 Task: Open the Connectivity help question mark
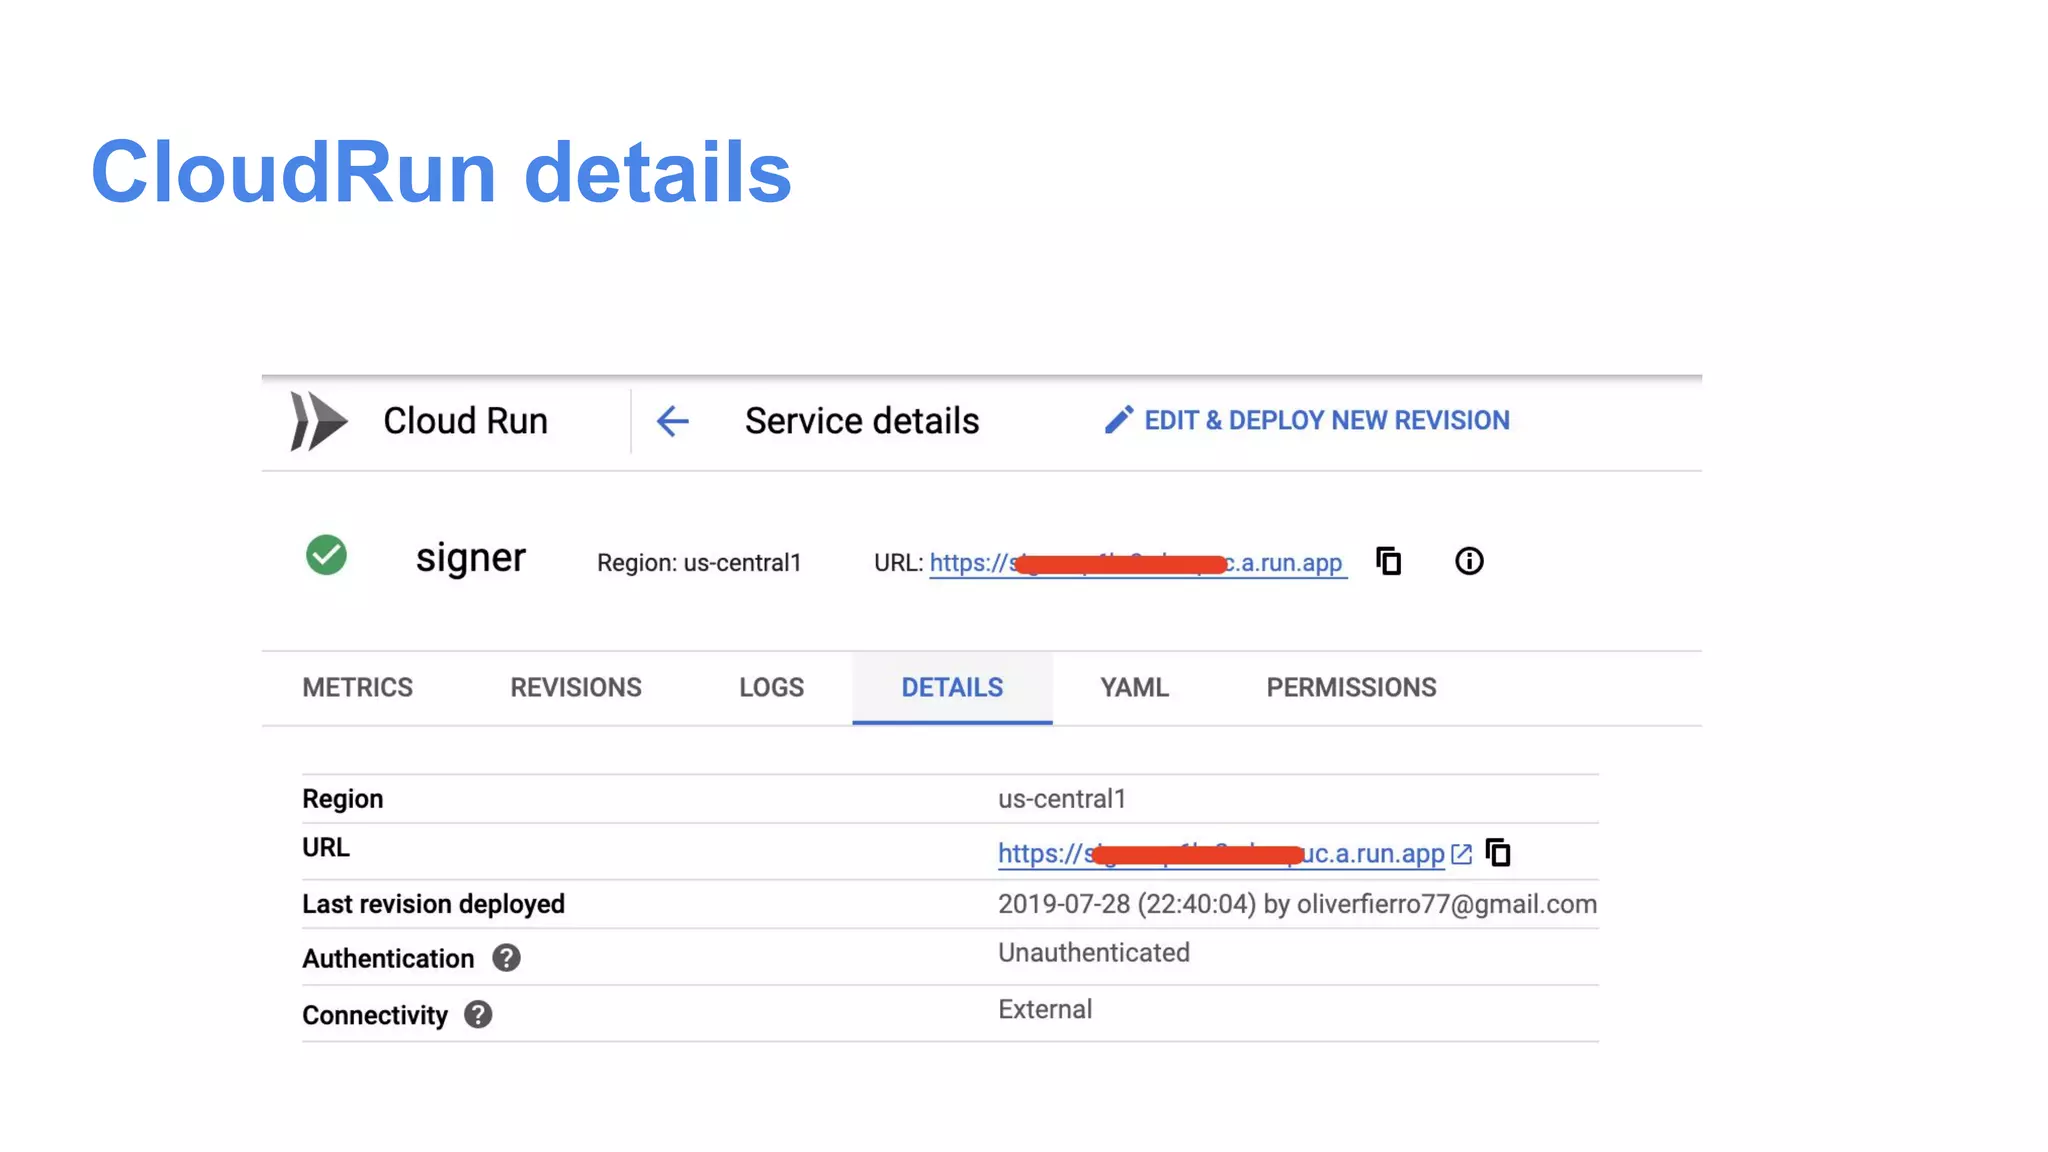click(x=478, y=1015)
